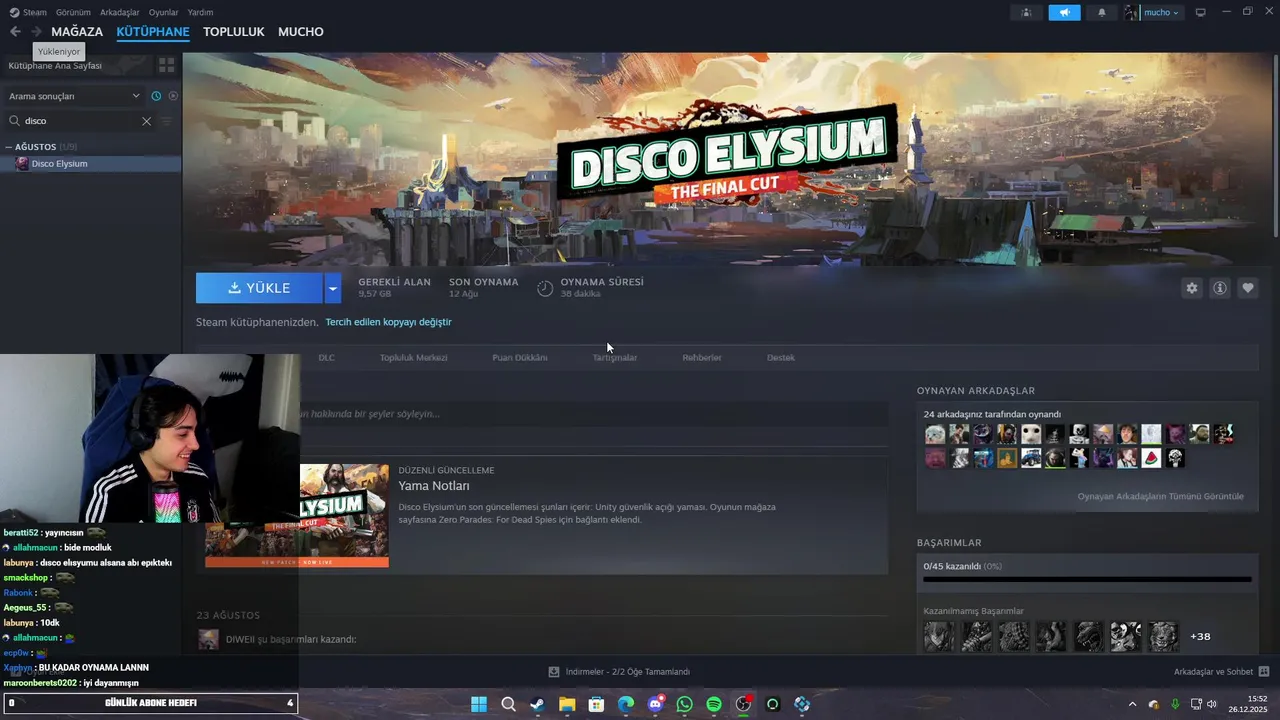Screen dimensions: 1280x720
Task: Open Puan Dükkânı tab
Action: coord(520,357)
